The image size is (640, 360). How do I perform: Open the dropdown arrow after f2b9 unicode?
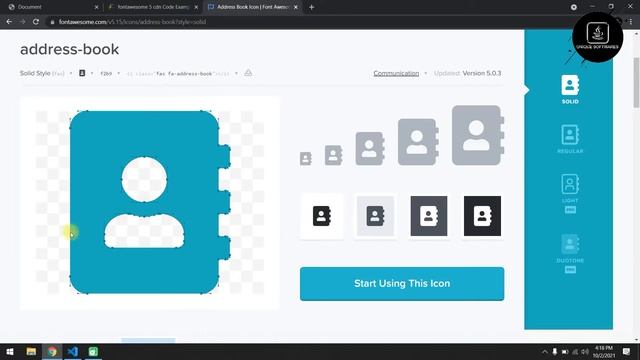coord(119,73)
